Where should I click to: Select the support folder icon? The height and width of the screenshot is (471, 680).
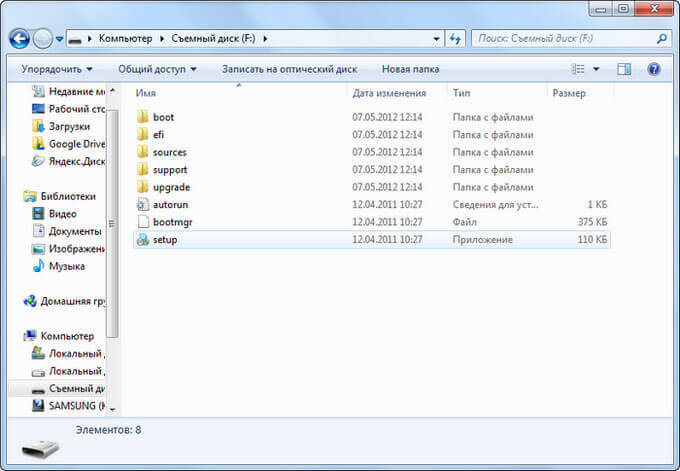[x=142, y=169]
